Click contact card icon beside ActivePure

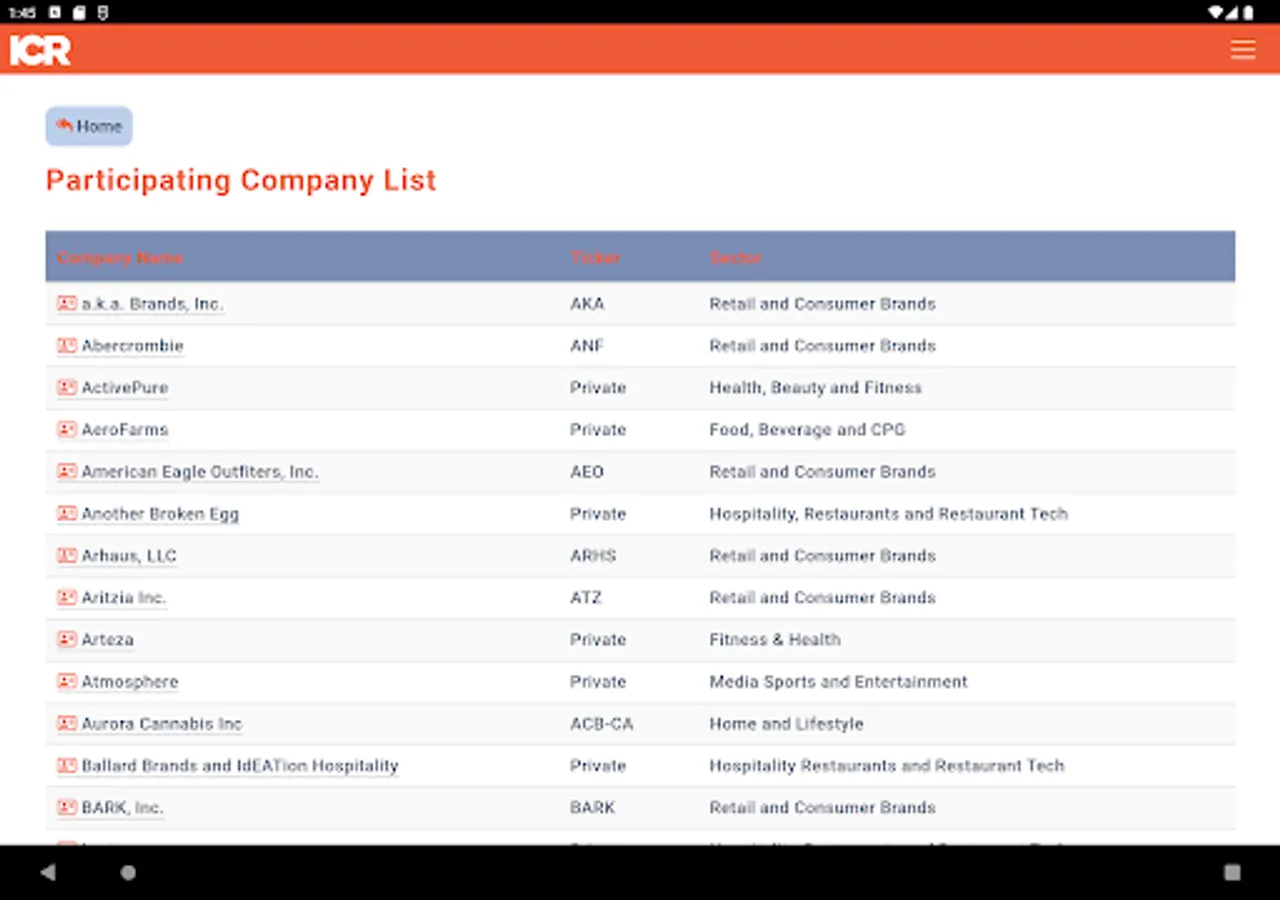(x=67, y=388)
